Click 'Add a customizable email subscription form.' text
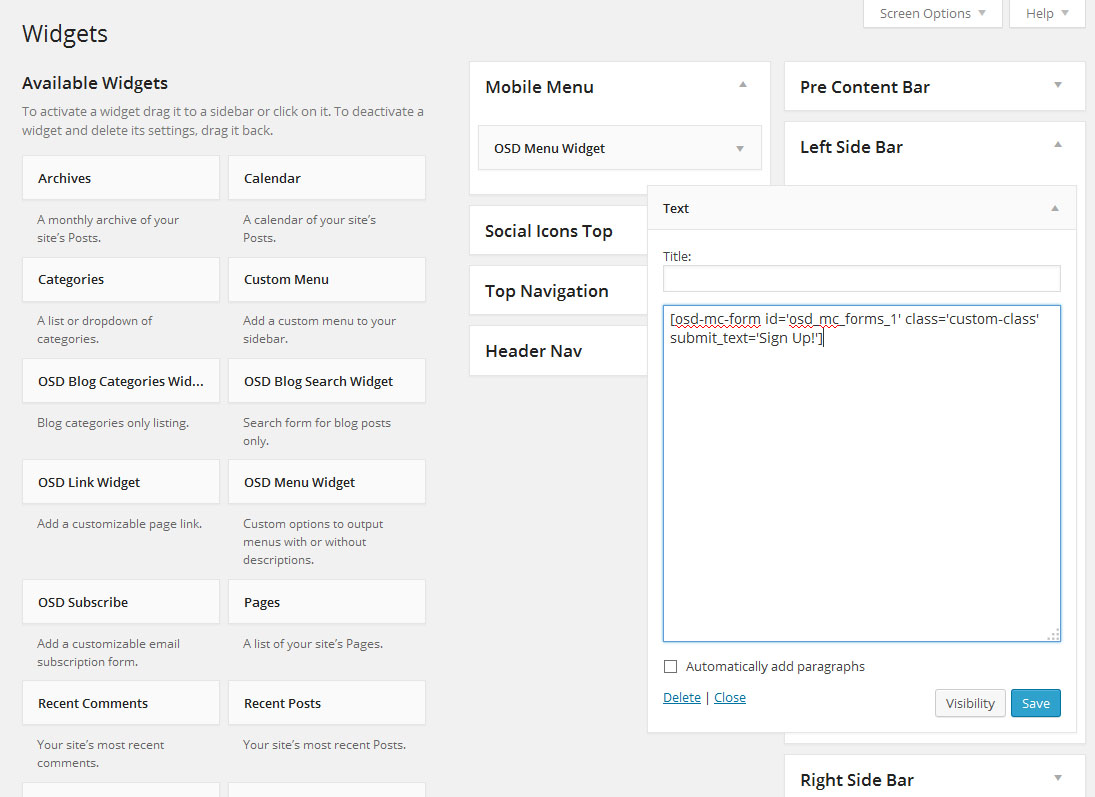The height and width of the screenshot is (797, 1095). [x=108, y=652]
